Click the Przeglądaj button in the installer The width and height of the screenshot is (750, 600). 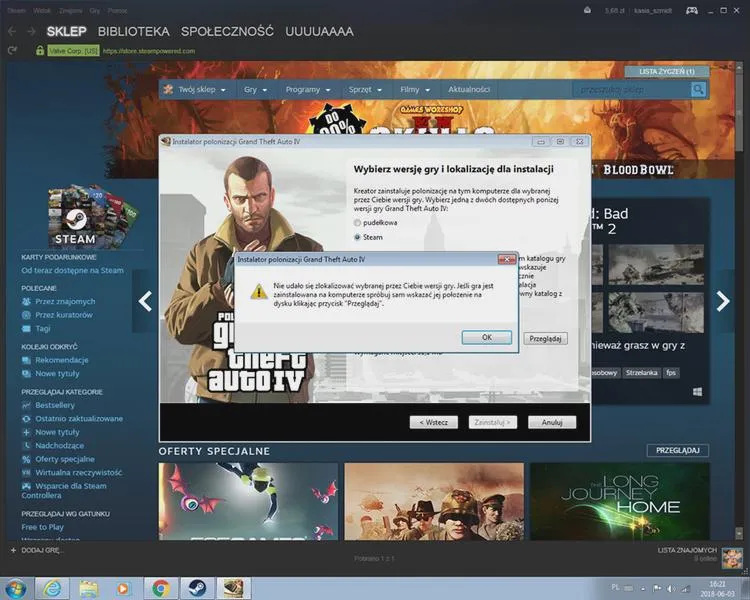(545, 339)
